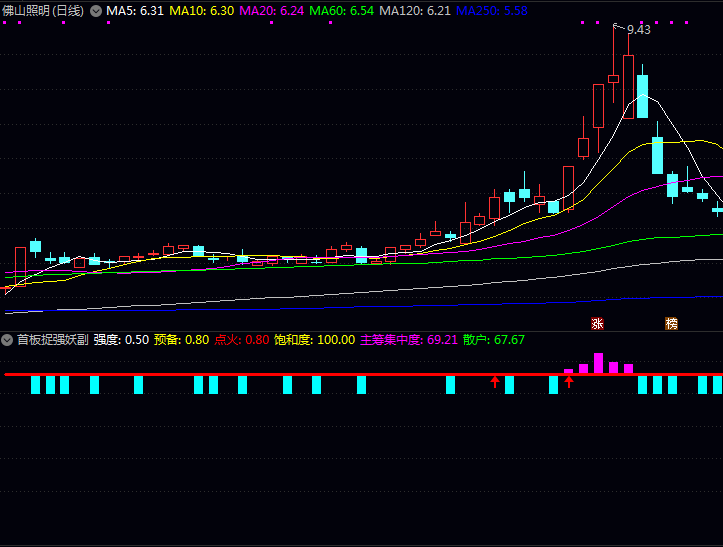Image resolution: width=723 pixels, height=547 pixels.
Task: Click the 佛山照明(日线) chart title
Action: tap(44, 11)
